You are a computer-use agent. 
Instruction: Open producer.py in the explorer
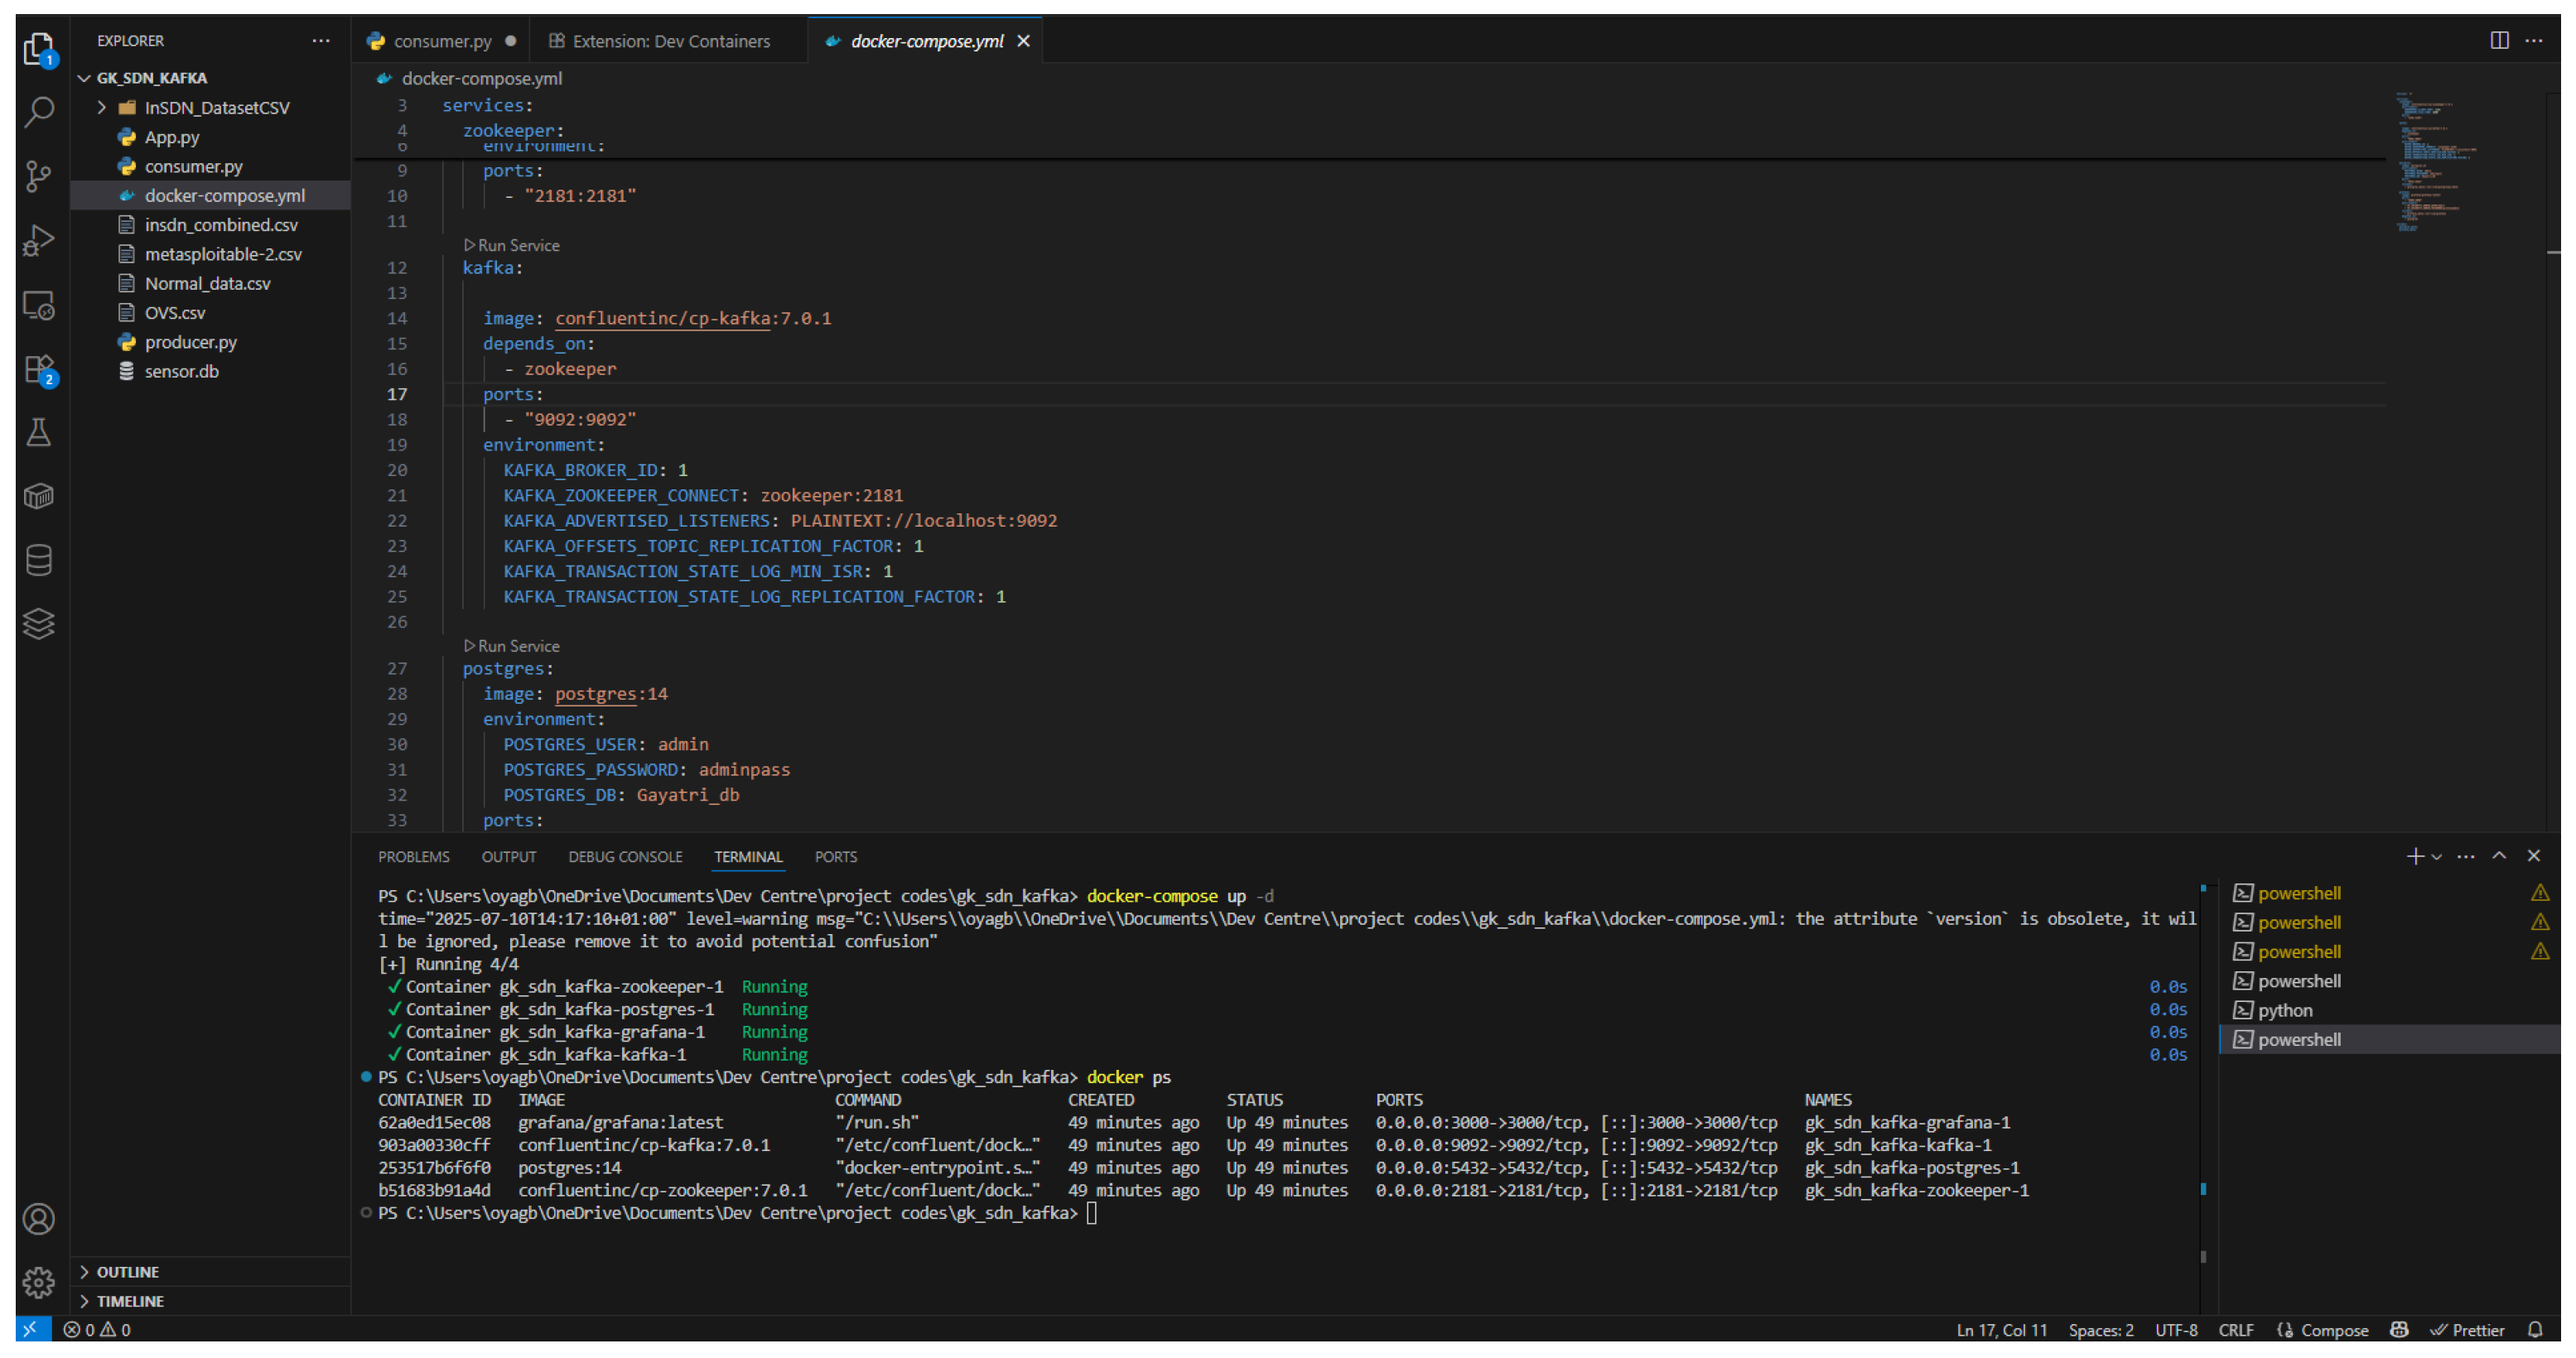(x=190, y=342)
